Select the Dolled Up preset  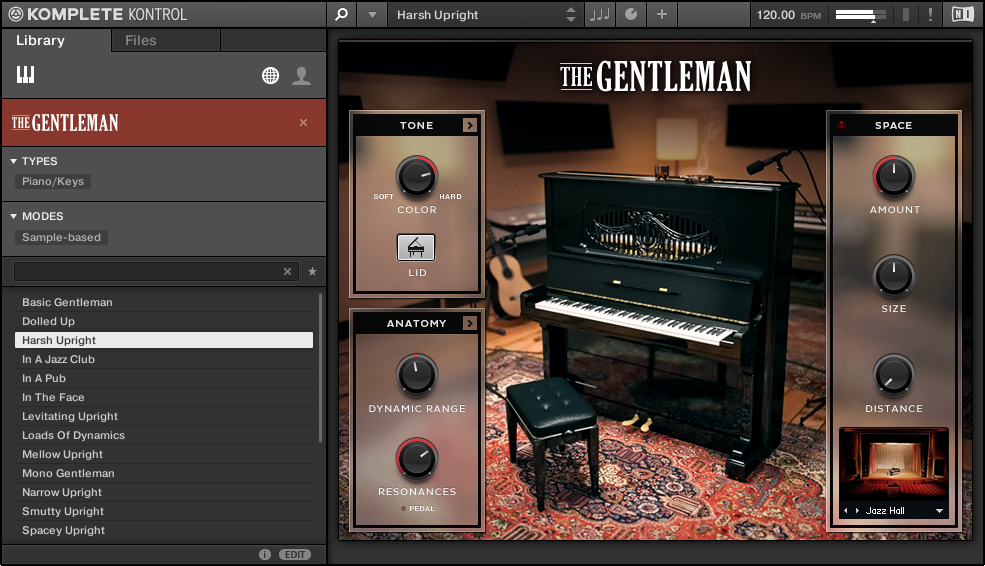pyautogui.click(x=163, y=321)
